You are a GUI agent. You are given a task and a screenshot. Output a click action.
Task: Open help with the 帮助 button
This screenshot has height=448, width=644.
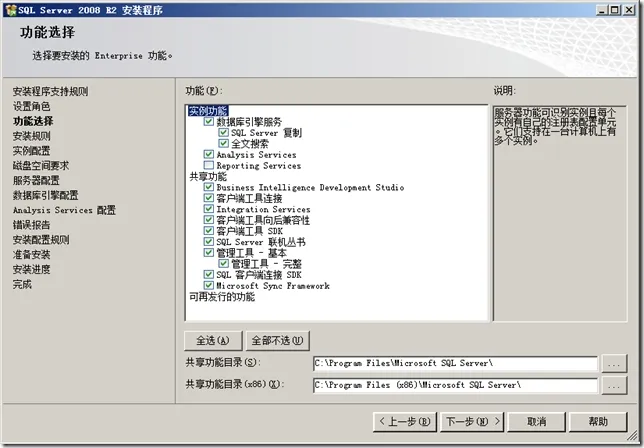pos(598,422)
